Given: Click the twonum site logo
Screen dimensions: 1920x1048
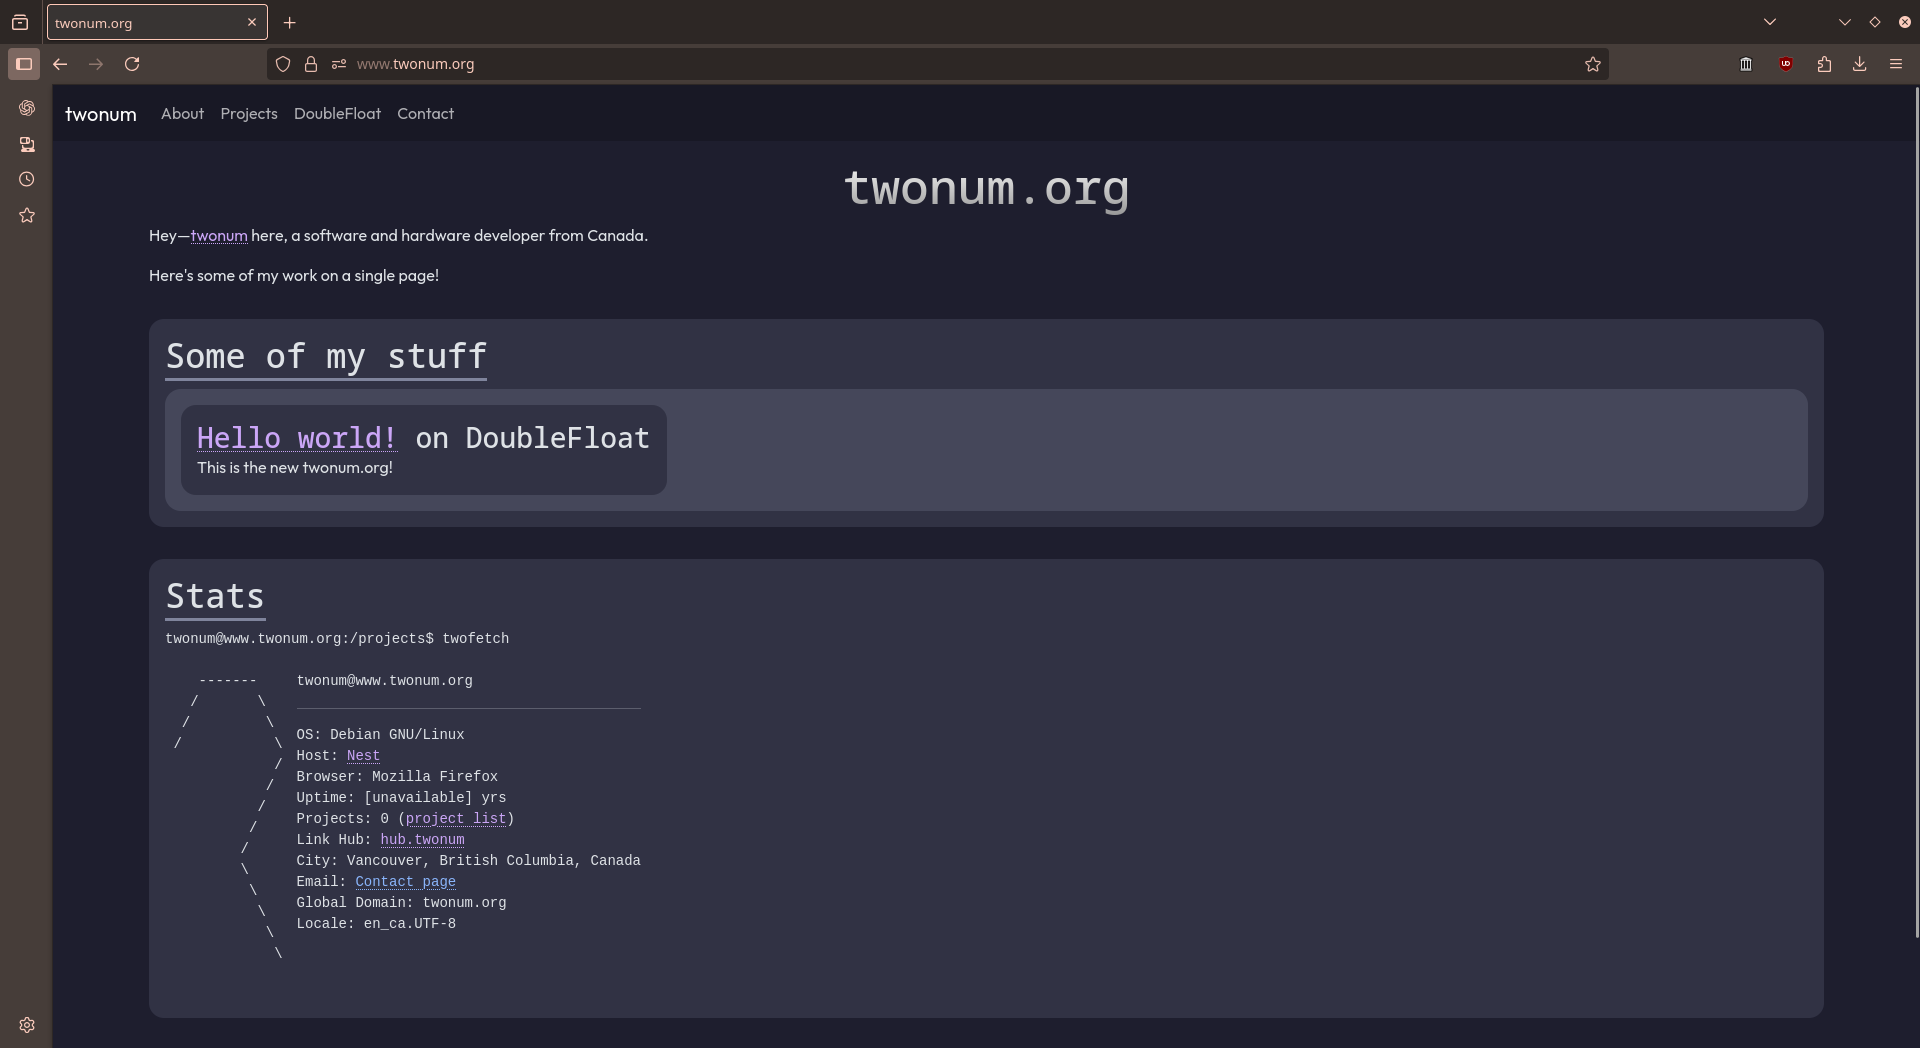Looking at the screenshot, I should tap(101, 114).
